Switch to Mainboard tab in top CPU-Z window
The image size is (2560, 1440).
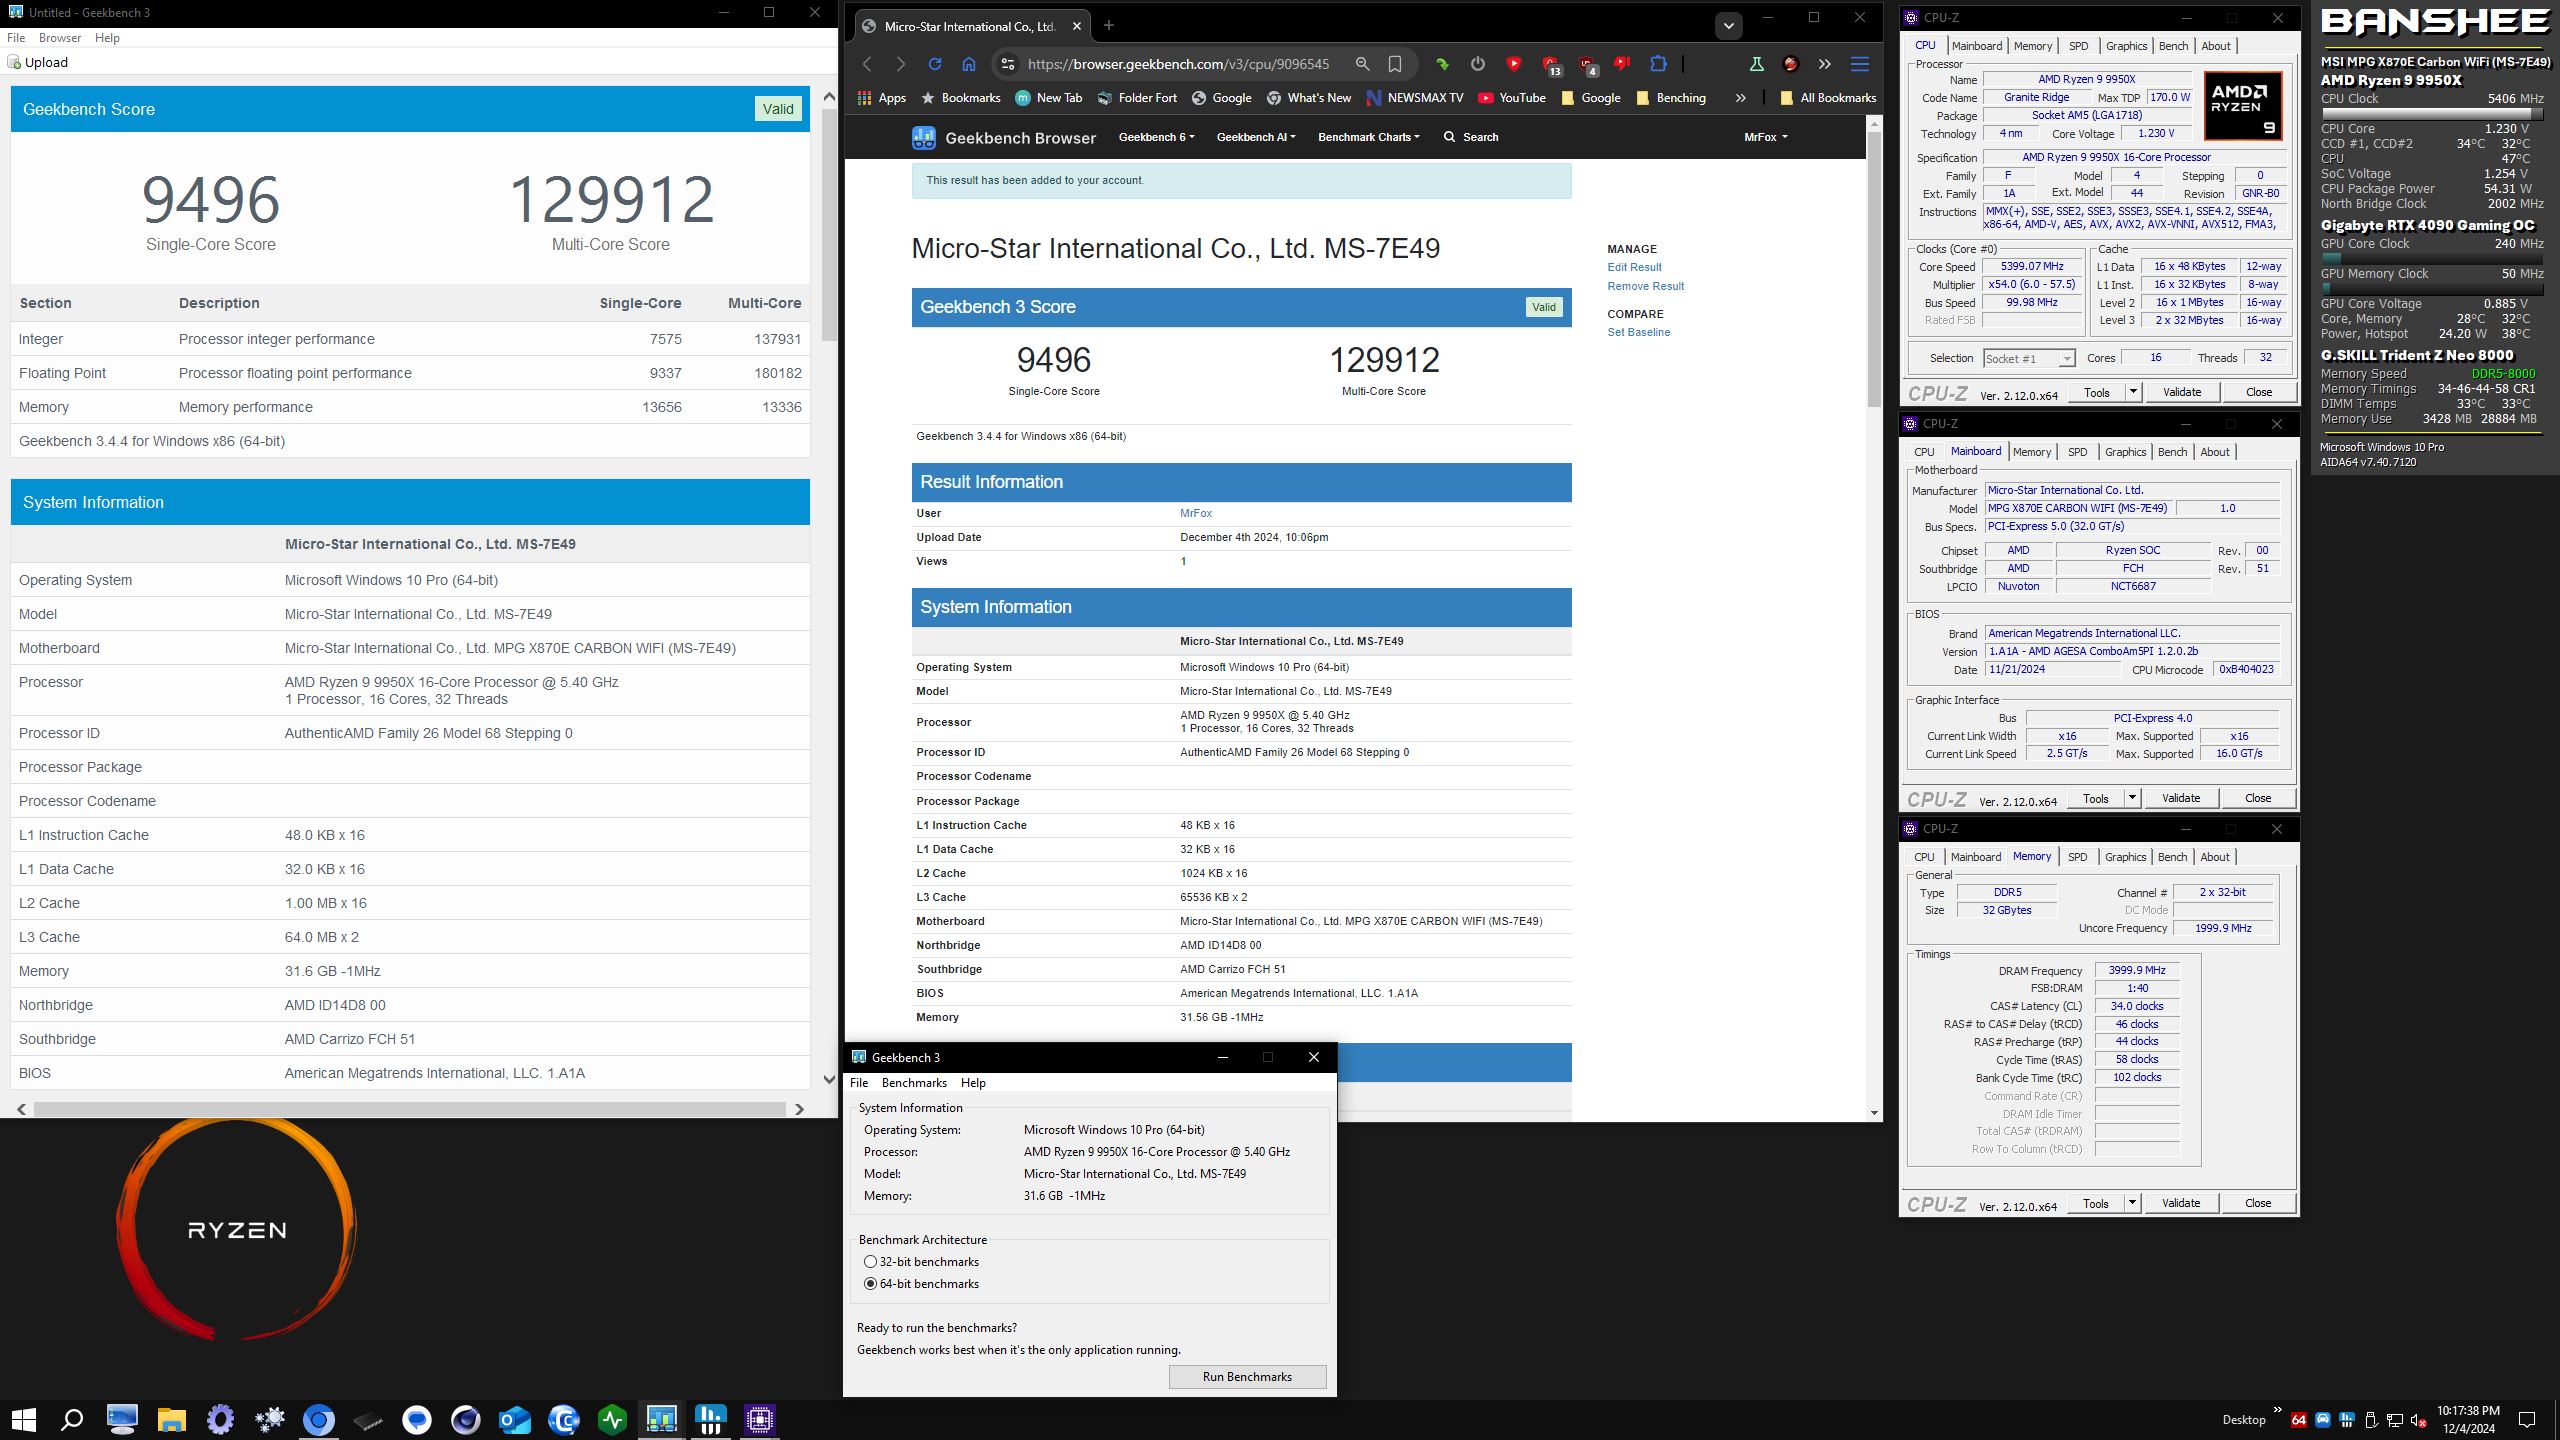point(1976,46)
